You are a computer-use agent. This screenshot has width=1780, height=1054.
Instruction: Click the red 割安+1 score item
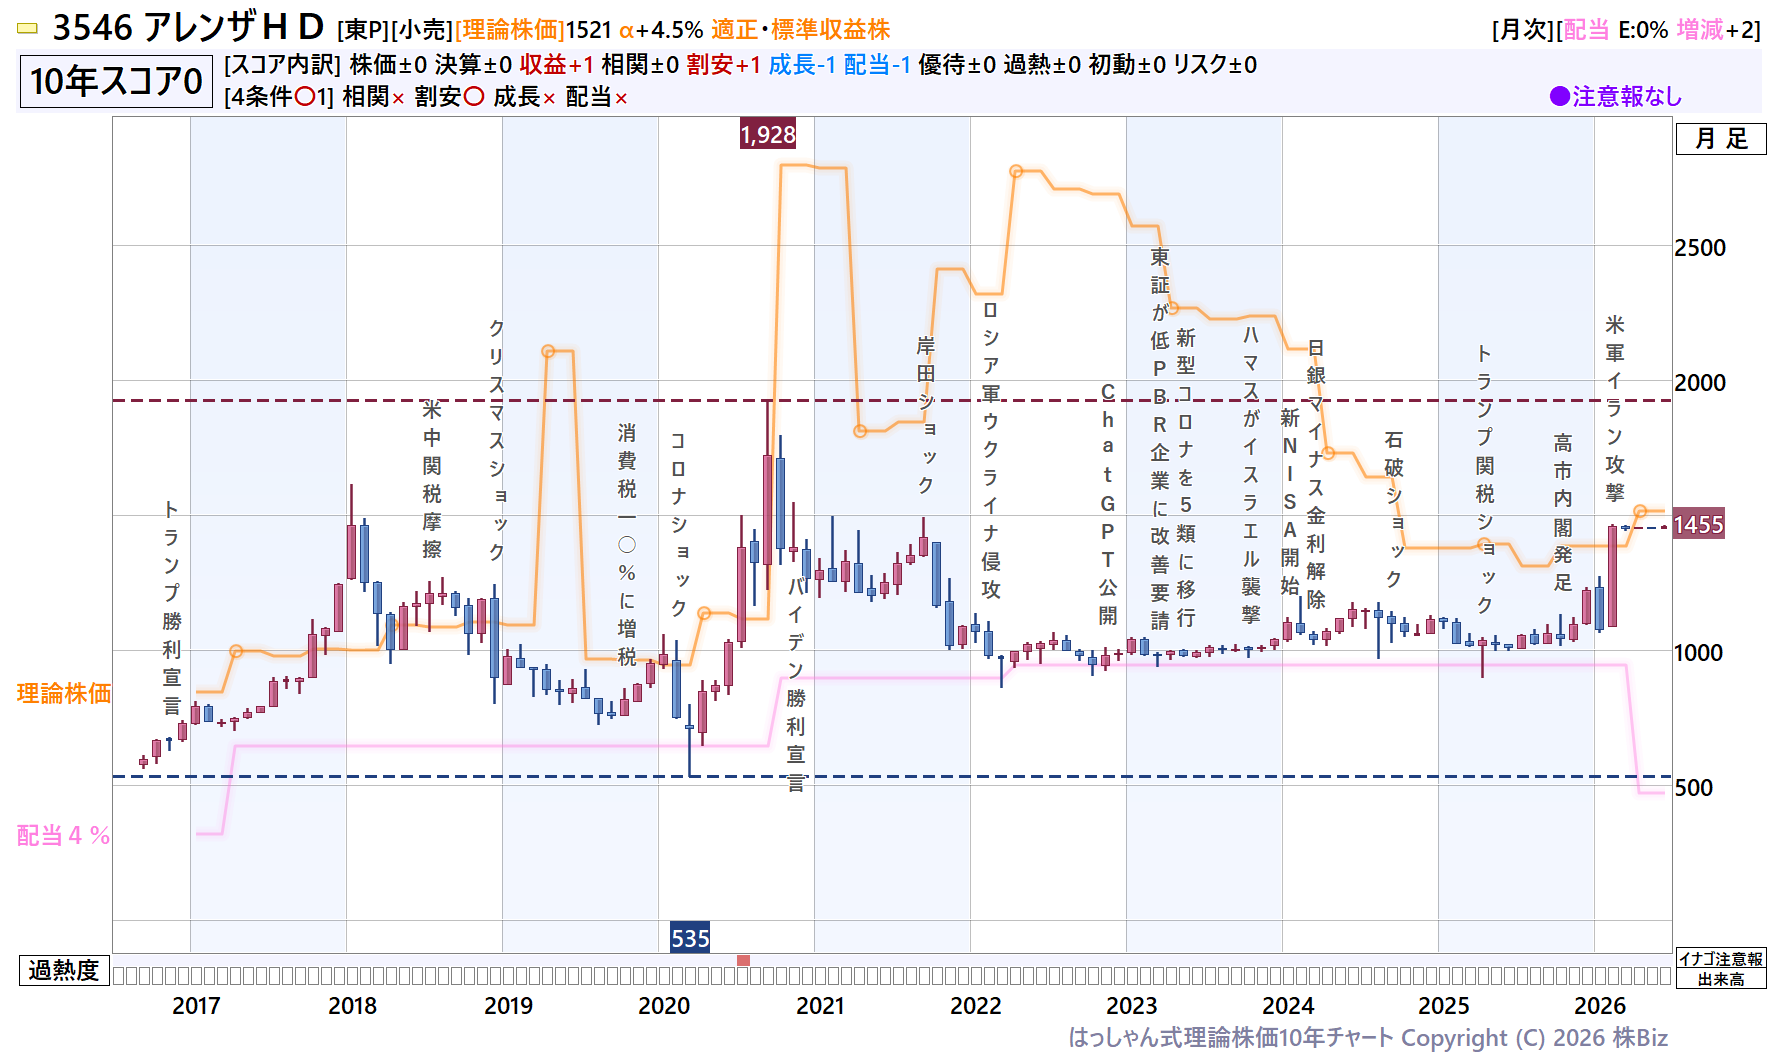724,65
